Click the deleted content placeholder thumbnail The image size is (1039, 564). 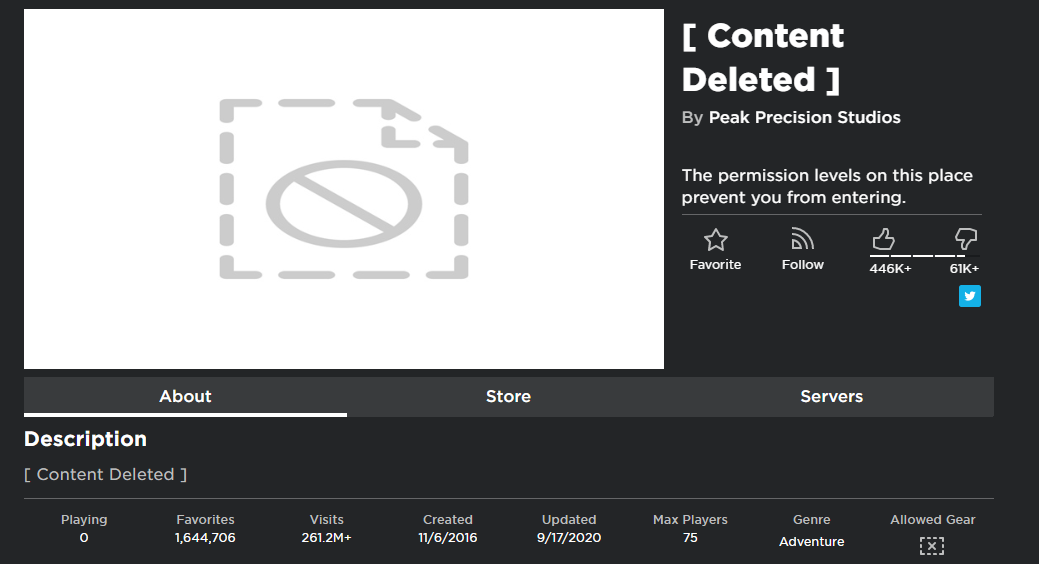[x=344, y=189]
